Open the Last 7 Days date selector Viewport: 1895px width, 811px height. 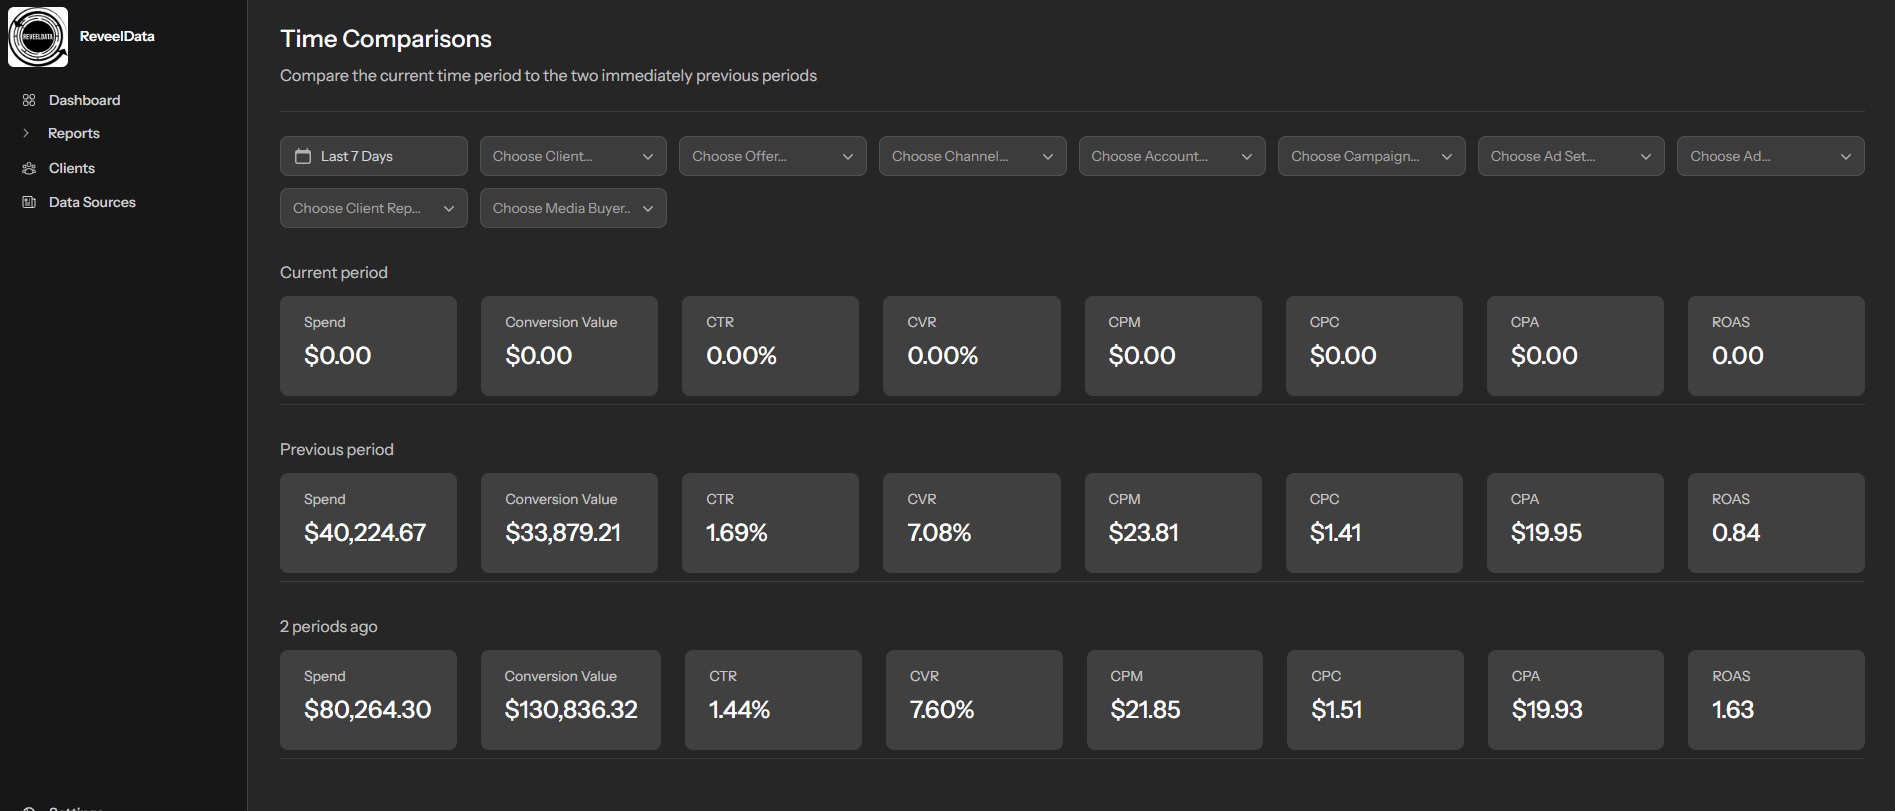point(374,156)
